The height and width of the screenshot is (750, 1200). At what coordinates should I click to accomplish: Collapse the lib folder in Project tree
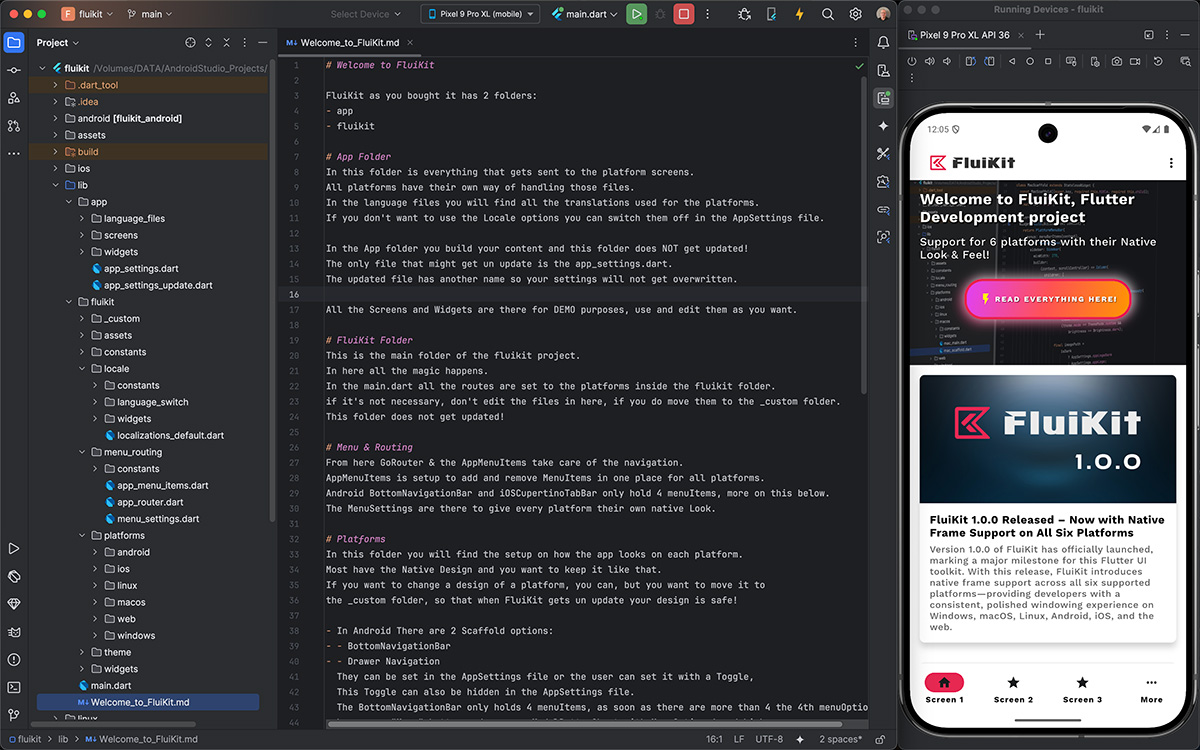[57, 184]
